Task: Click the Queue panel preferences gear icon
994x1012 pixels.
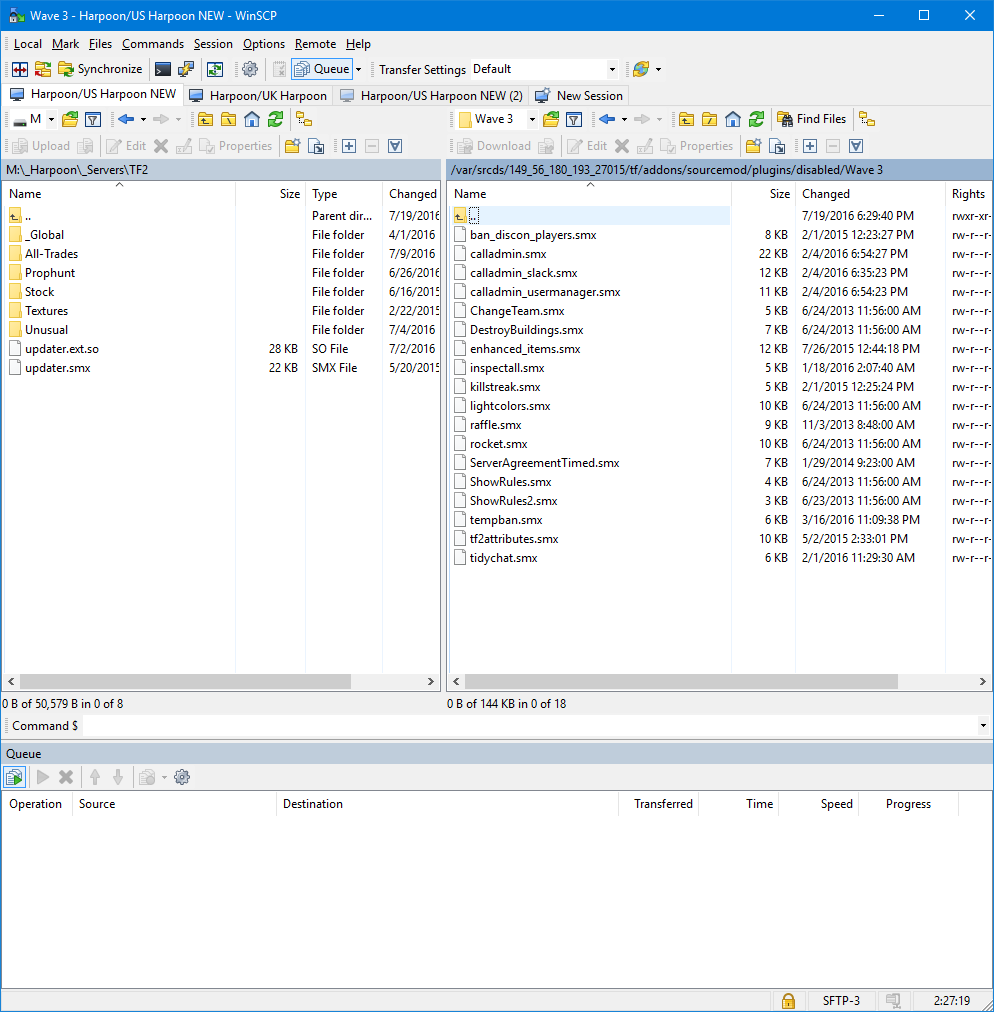Action: pos(182,777)
